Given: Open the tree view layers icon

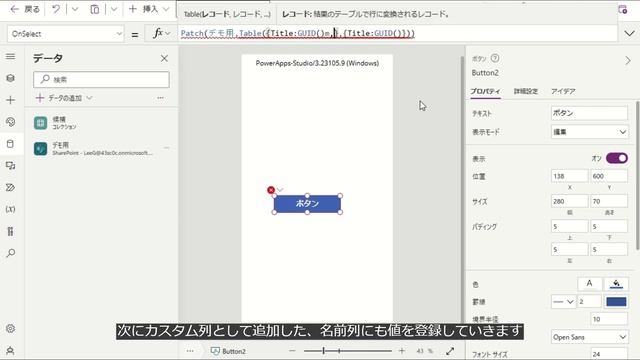Looking at the screenshot, I should click(11, 78).
